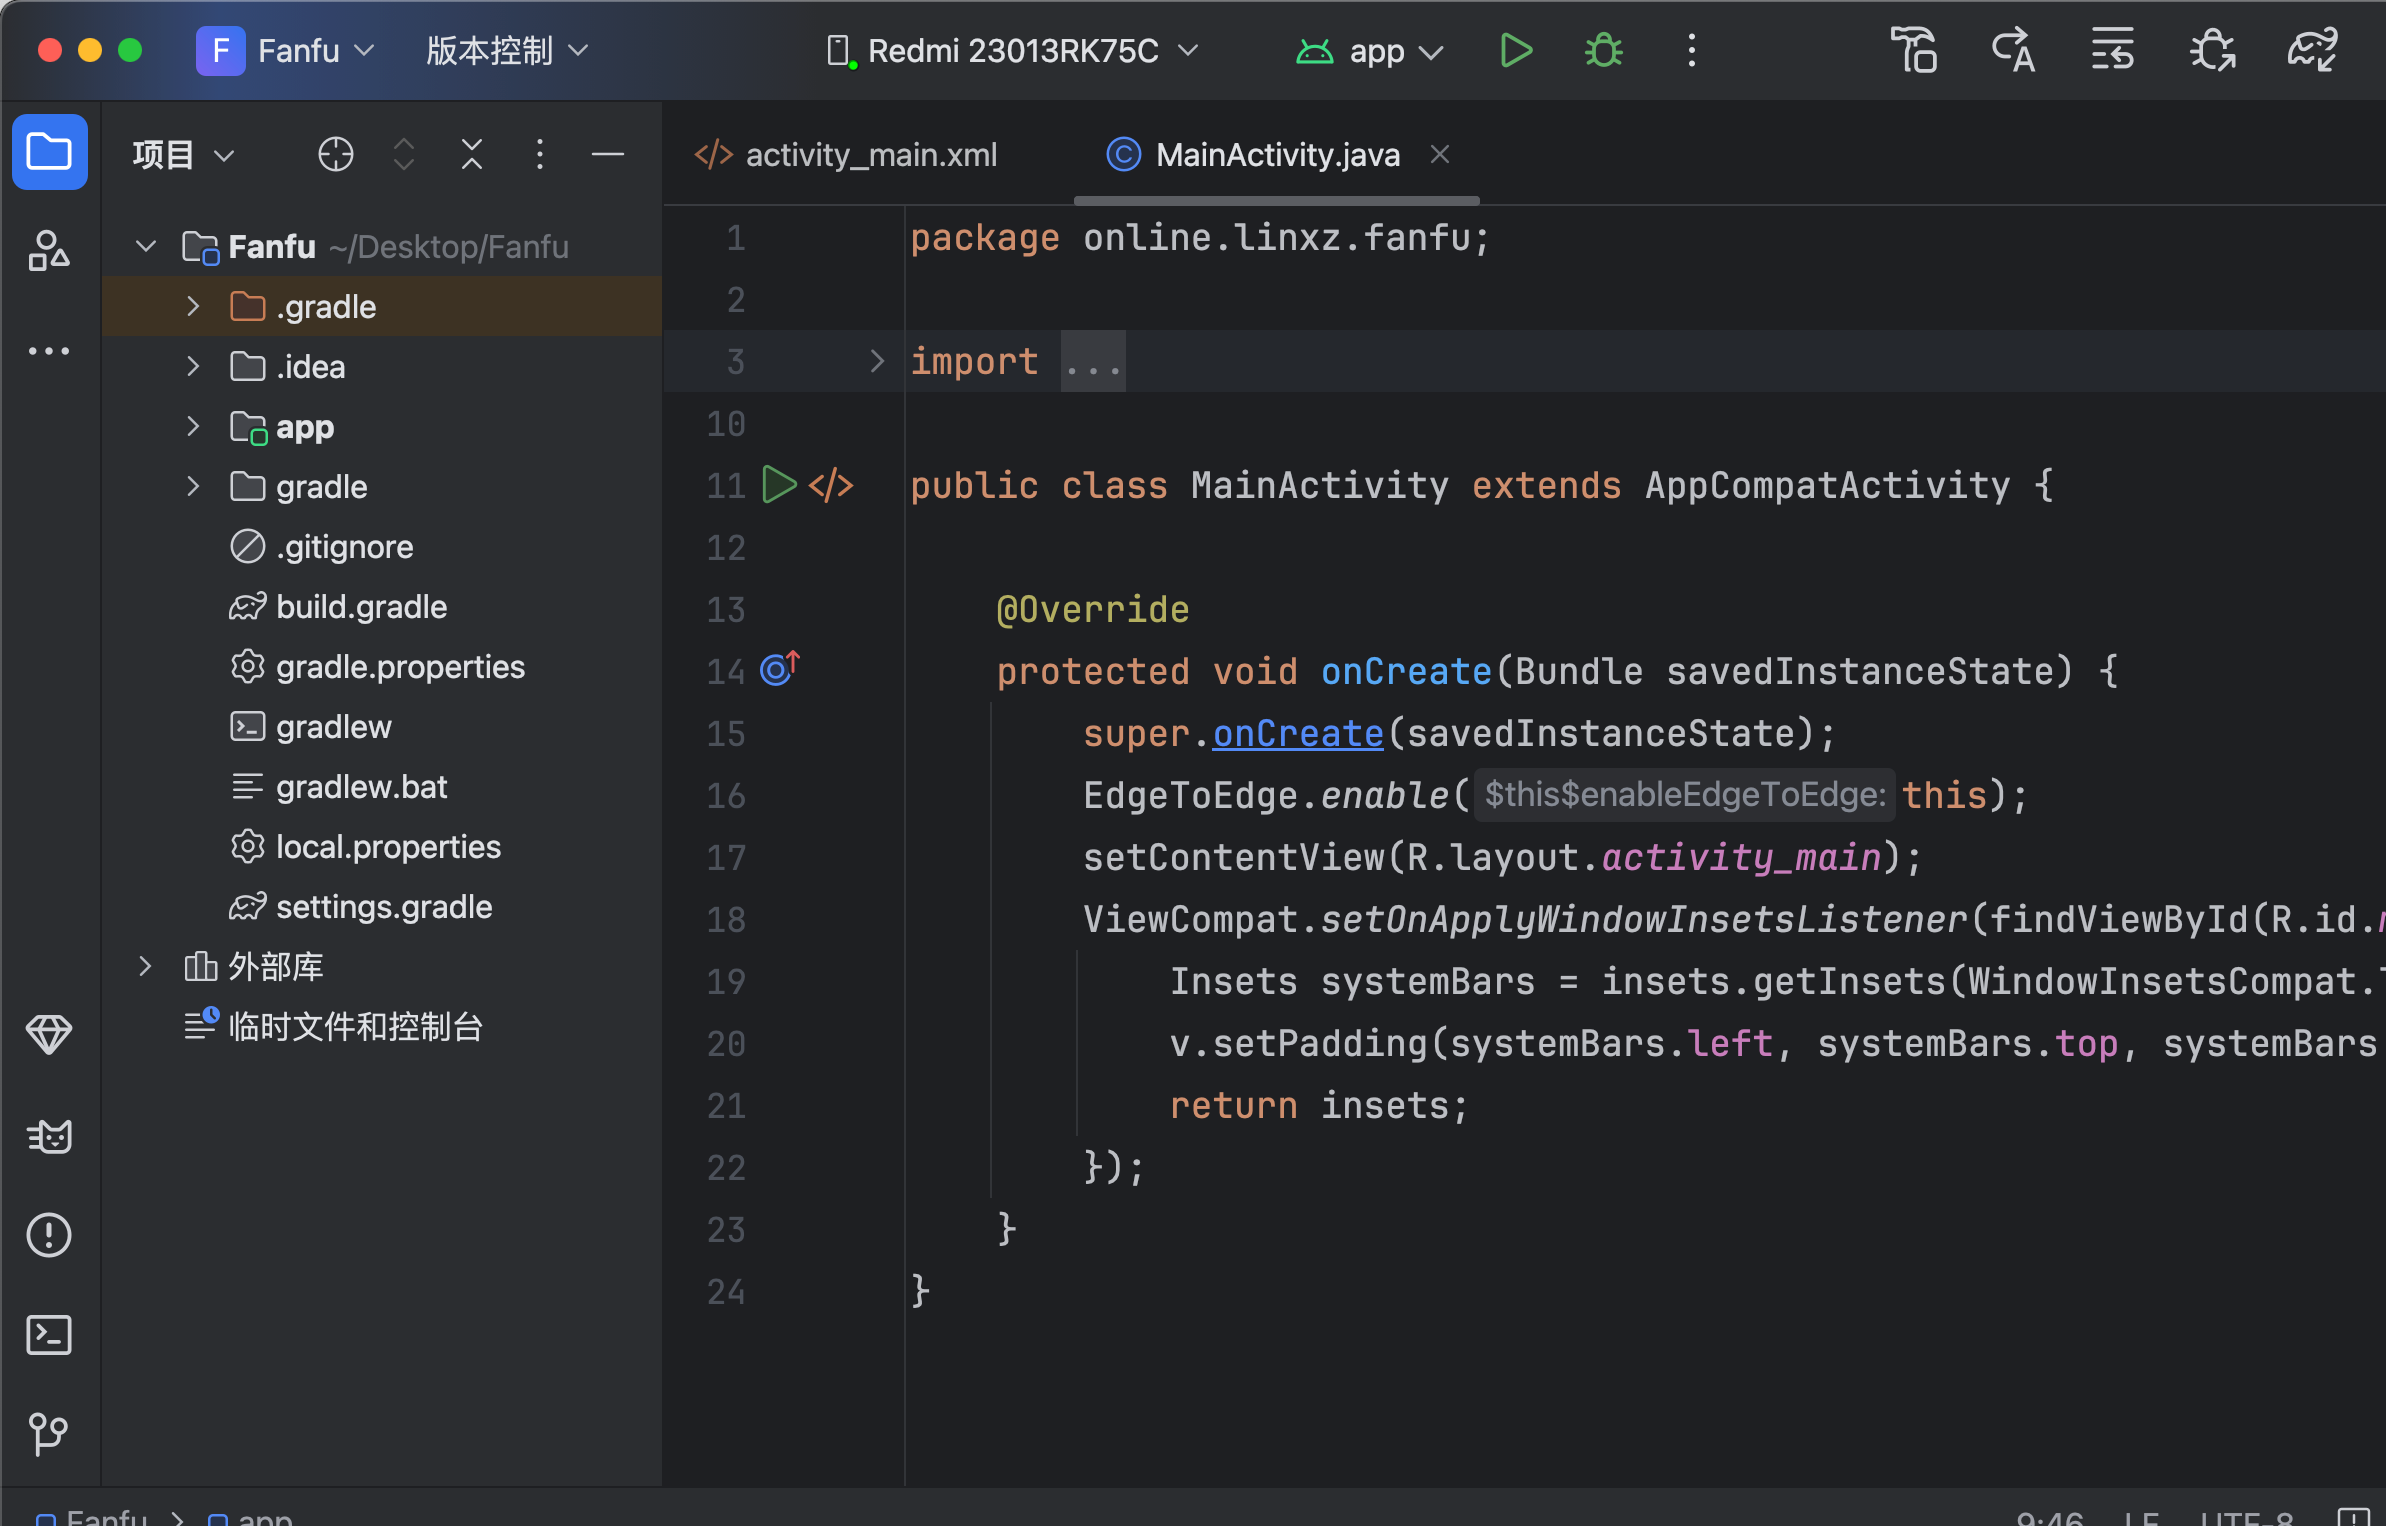Viewport: 2386px width, 1526px height.
Task: Expand the .gradle folder
Action: [193, 306]
